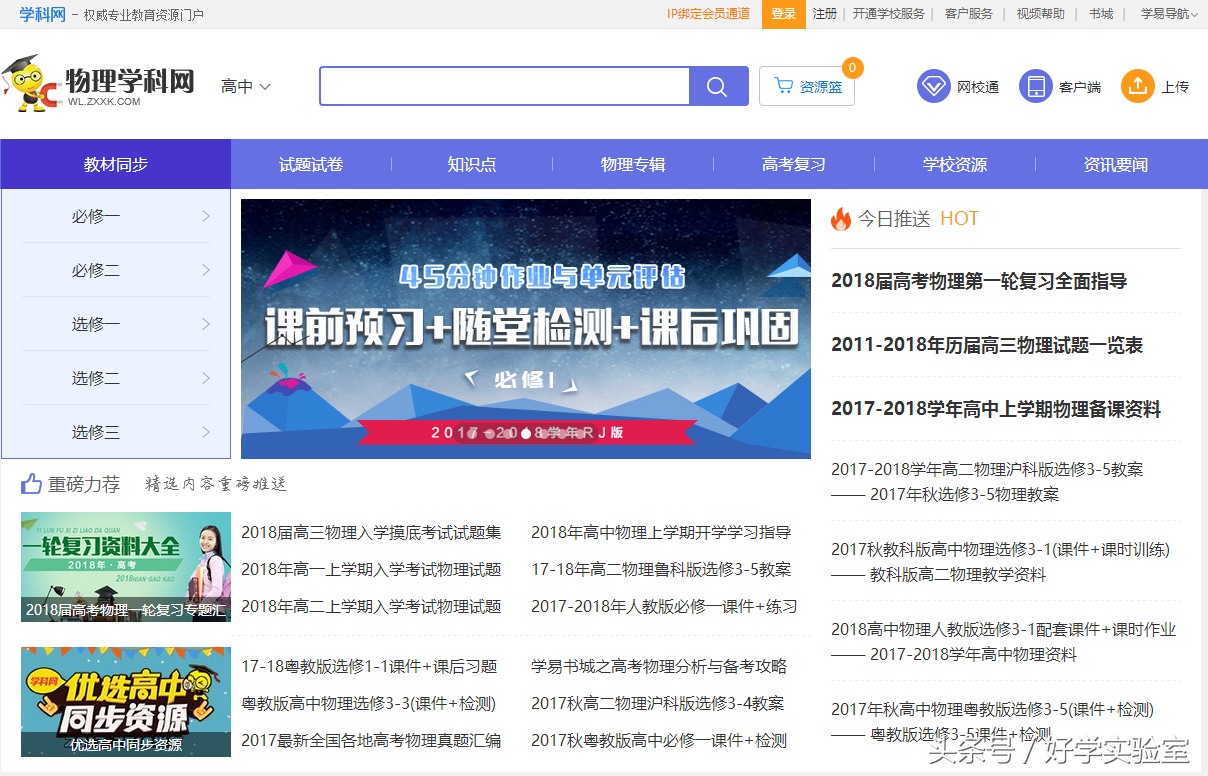The width and height of the screenshot is (1208, 776).
Task: Click the orange 上传 upload icon
Action: coord(1137,87)
